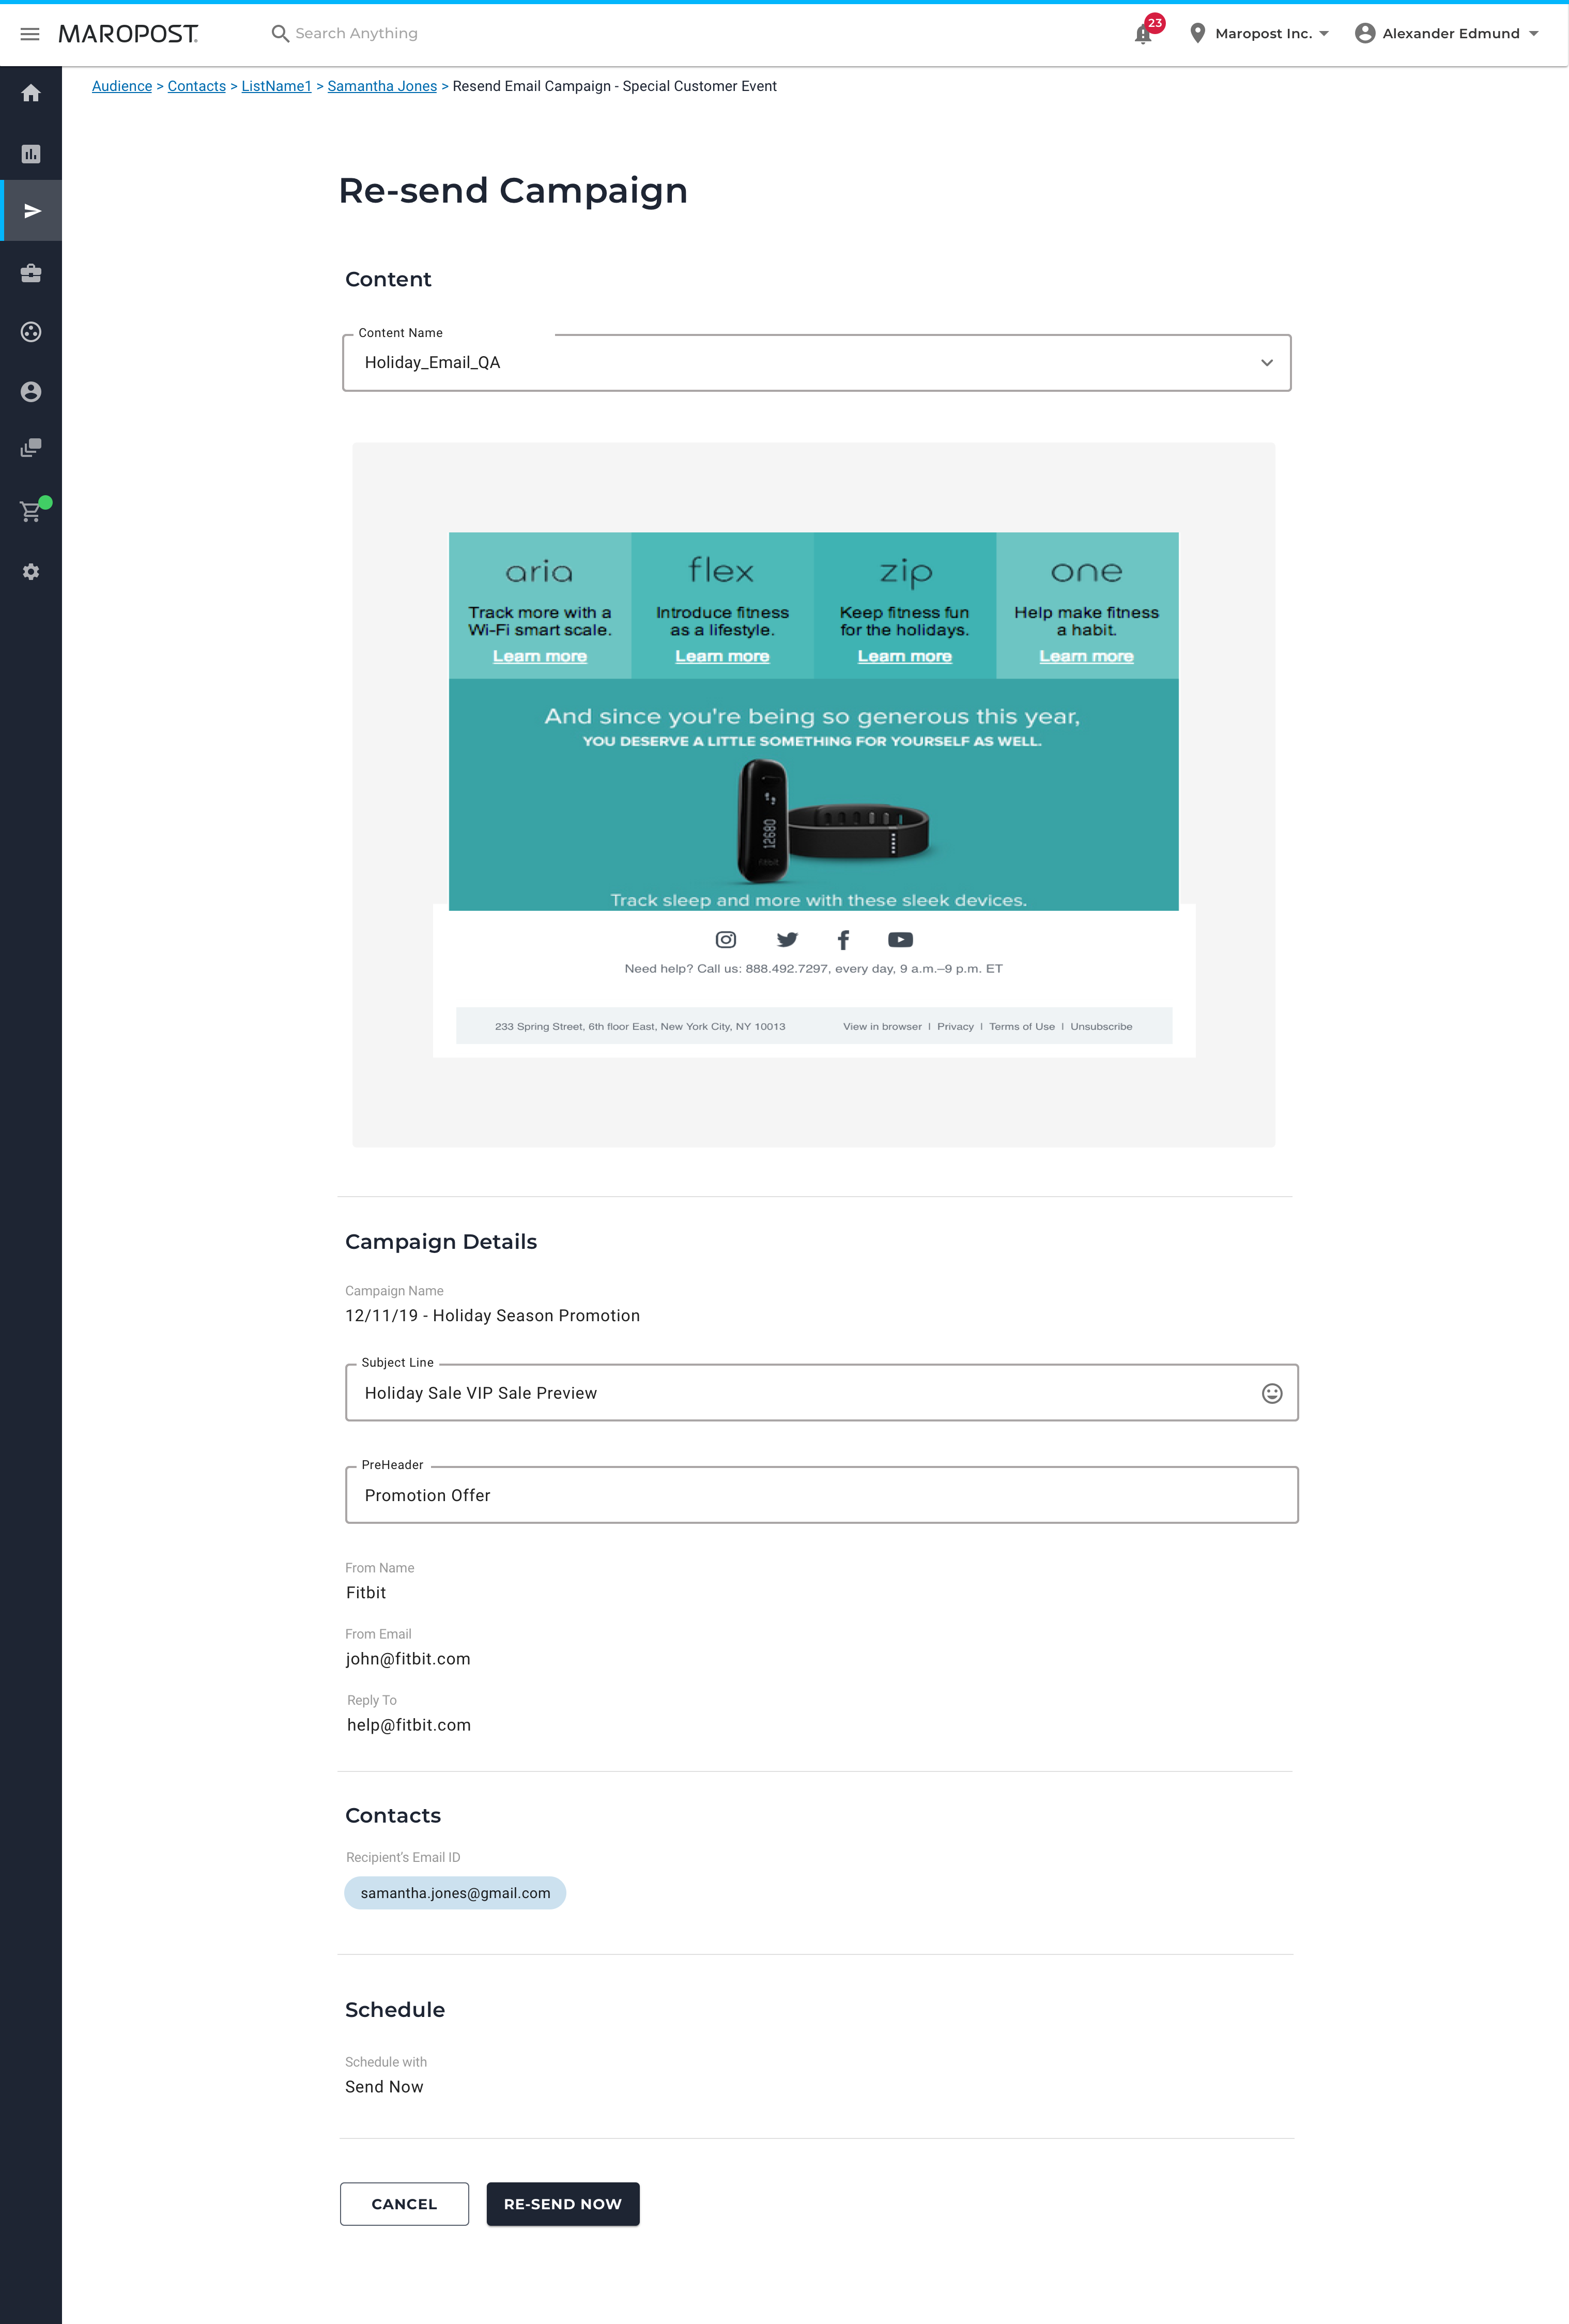Open the hamburger menu icon
The height and width of the screenshot is (2324, 1569).
30,34
